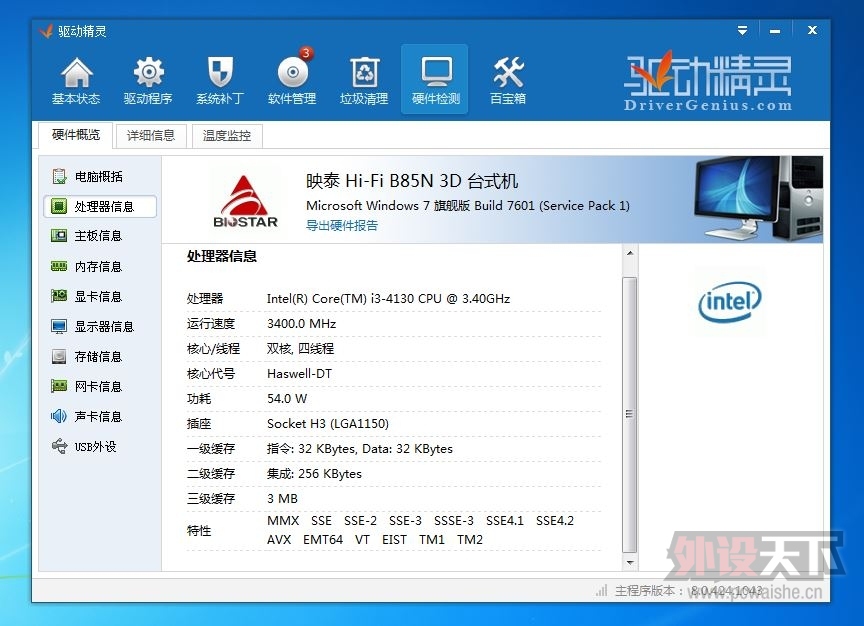Close the 驱动精灵 window
This screenshot has width=864, height=626.
(812, 30)
